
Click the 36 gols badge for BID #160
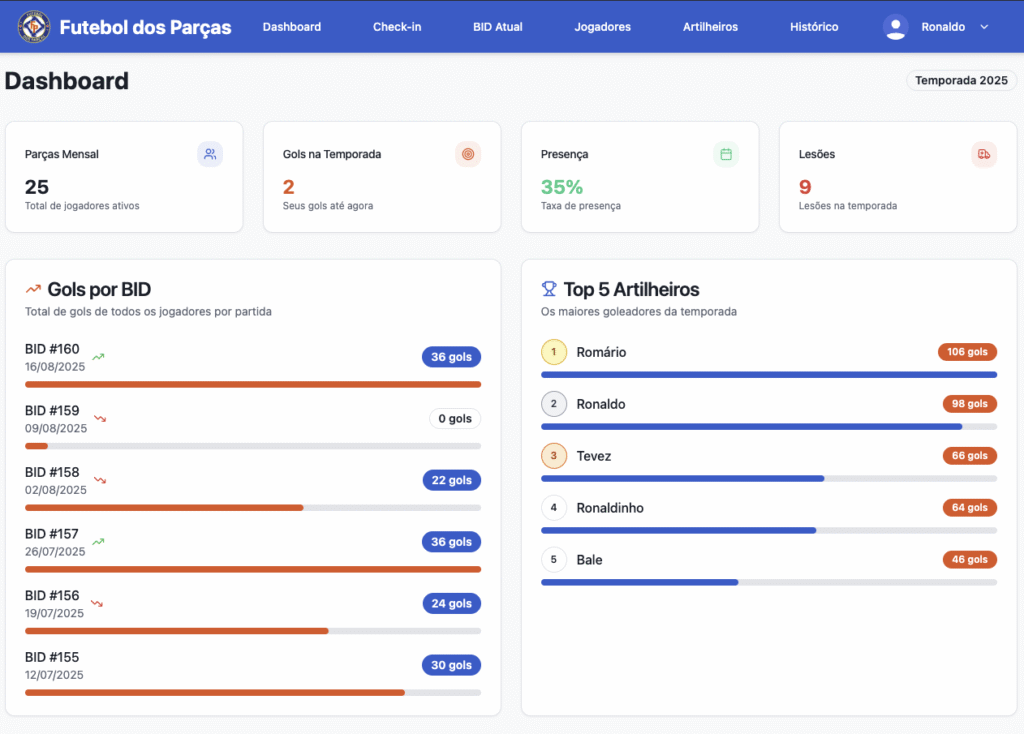point(451,357)
